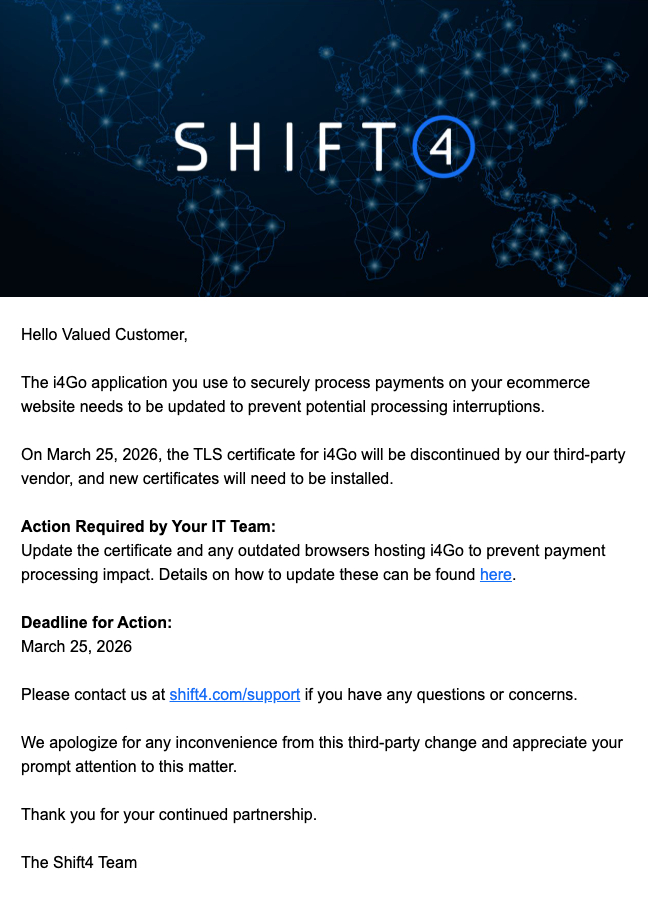Click the apology for inconvenience paragraph
Screen dimensions: 648x902
pos(322,754)
